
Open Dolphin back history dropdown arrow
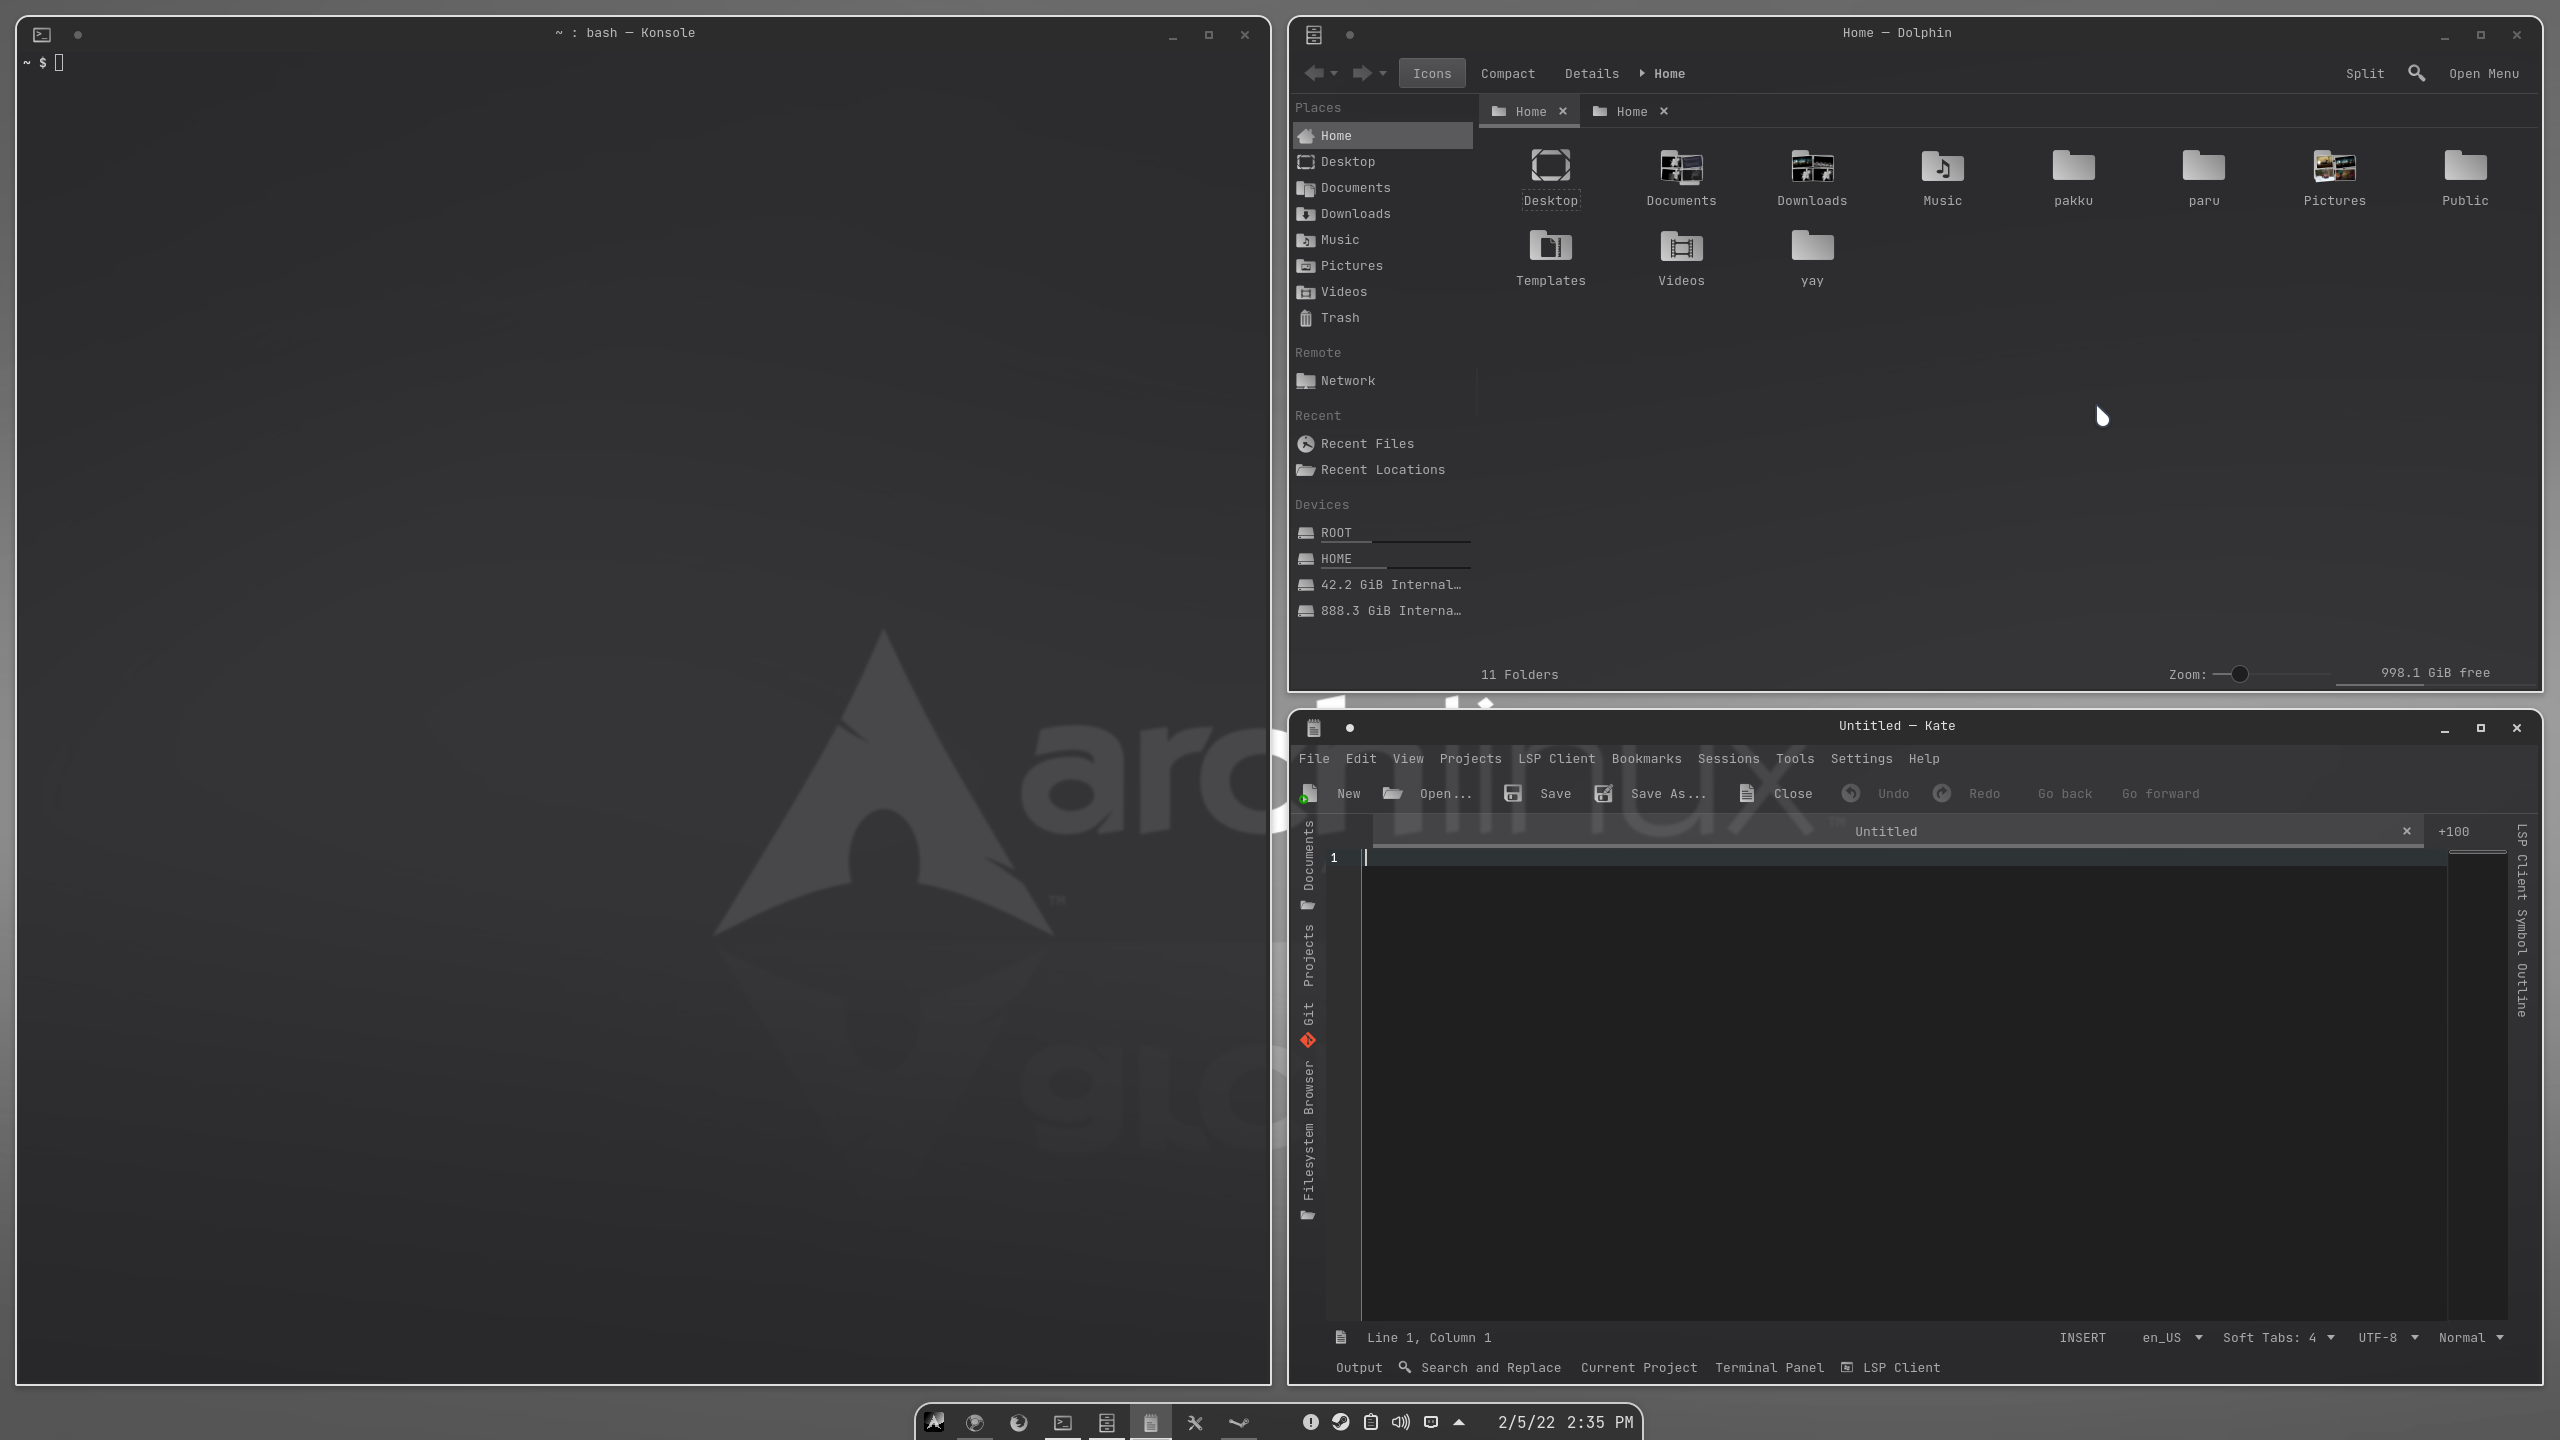point(1334,74)
